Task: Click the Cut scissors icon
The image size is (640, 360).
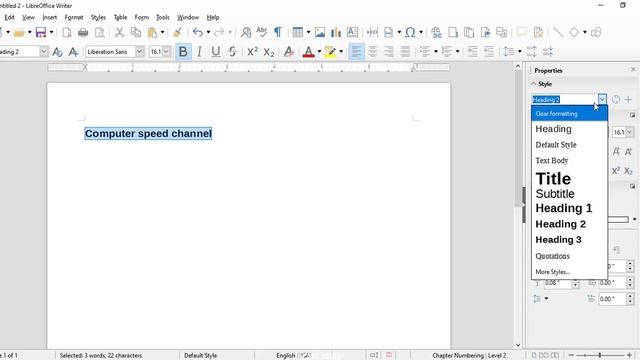Action: point(119,32)
